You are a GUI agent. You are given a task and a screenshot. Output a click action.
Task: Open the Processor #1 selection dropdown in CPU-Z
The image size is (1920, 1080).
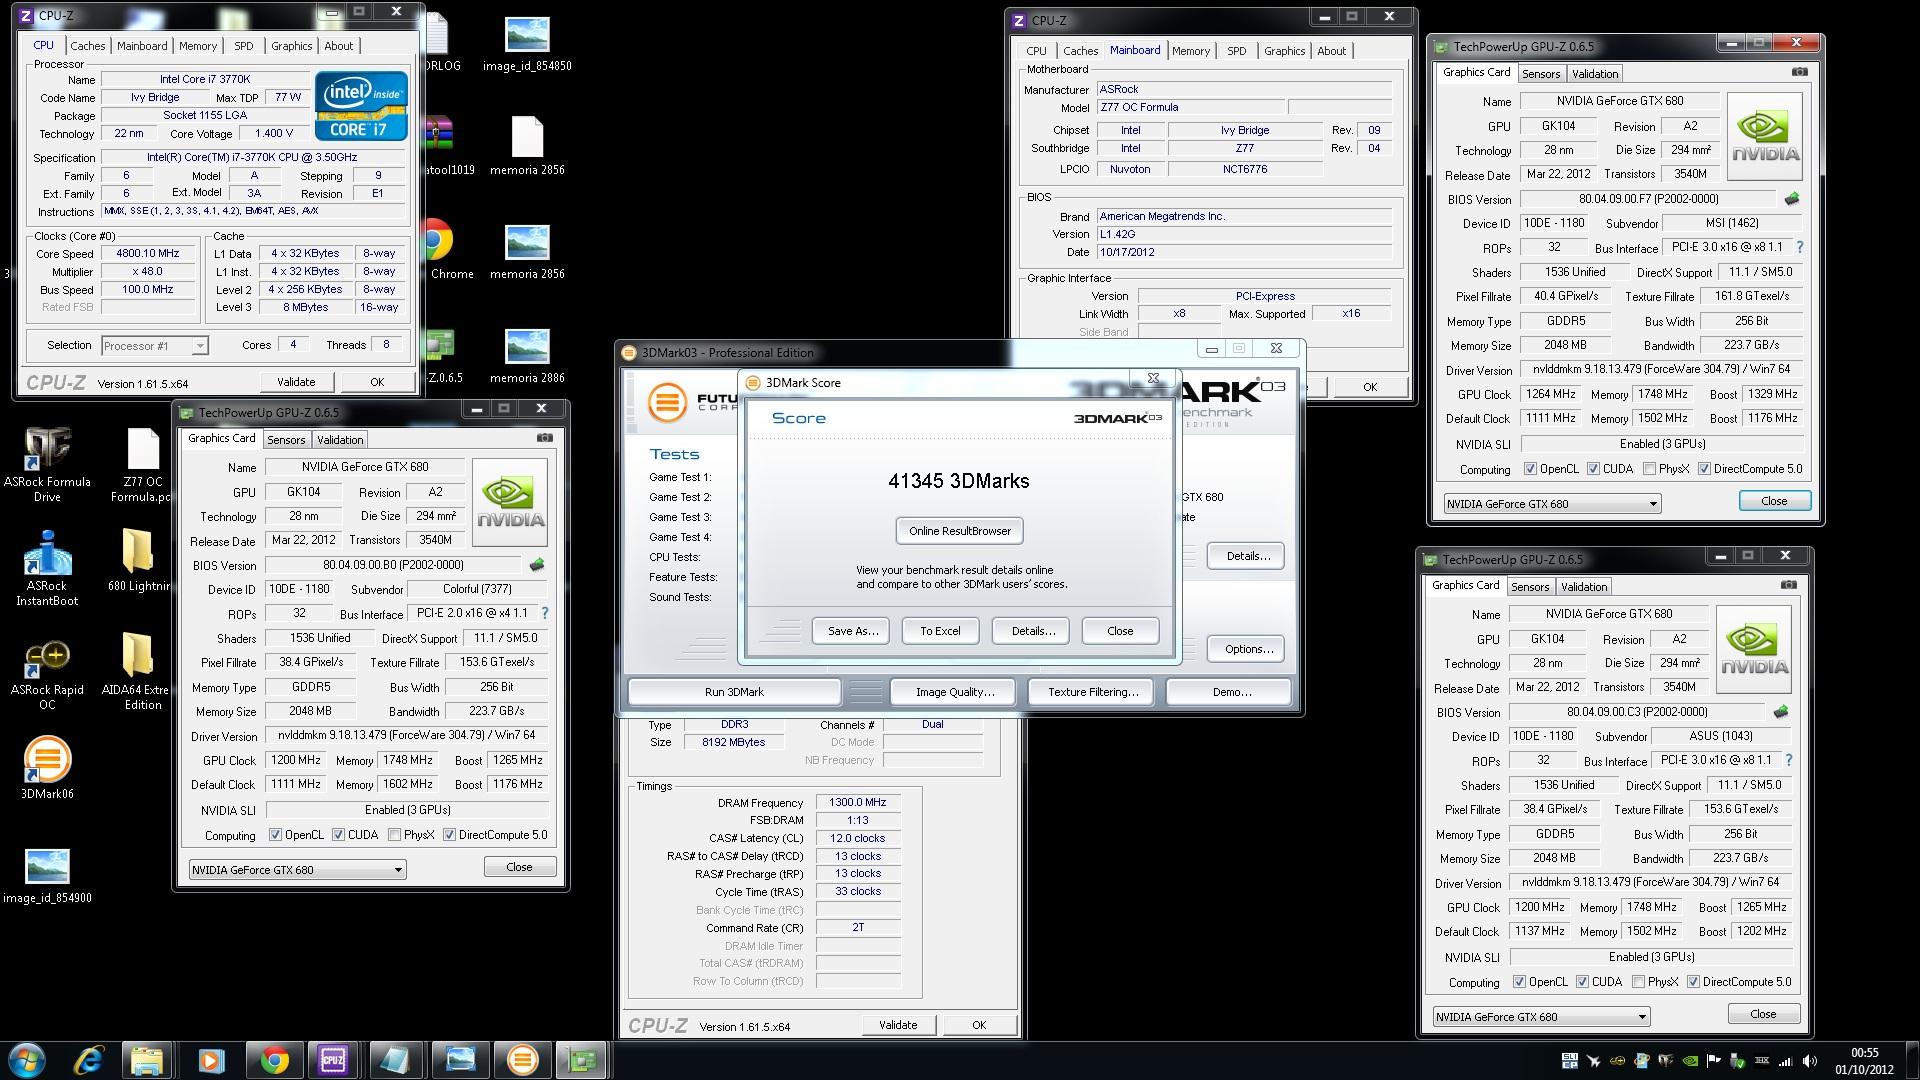(x=154, y=345)
